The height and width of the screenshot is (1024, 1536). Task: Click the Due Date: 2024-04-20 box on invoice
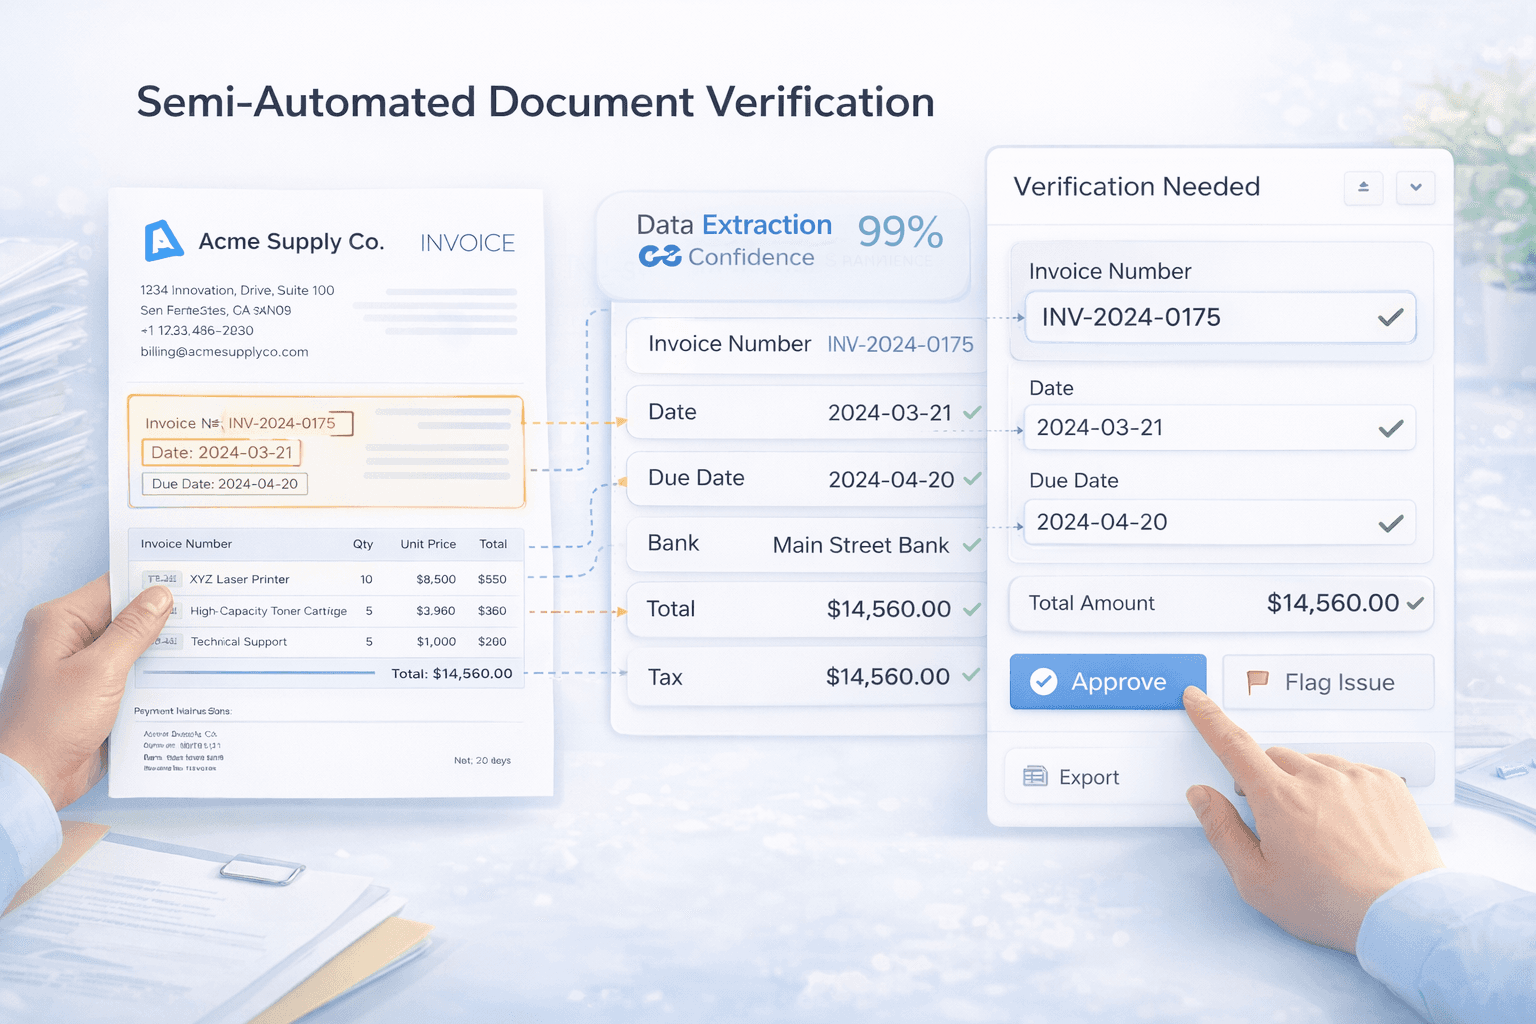point(225,484)
